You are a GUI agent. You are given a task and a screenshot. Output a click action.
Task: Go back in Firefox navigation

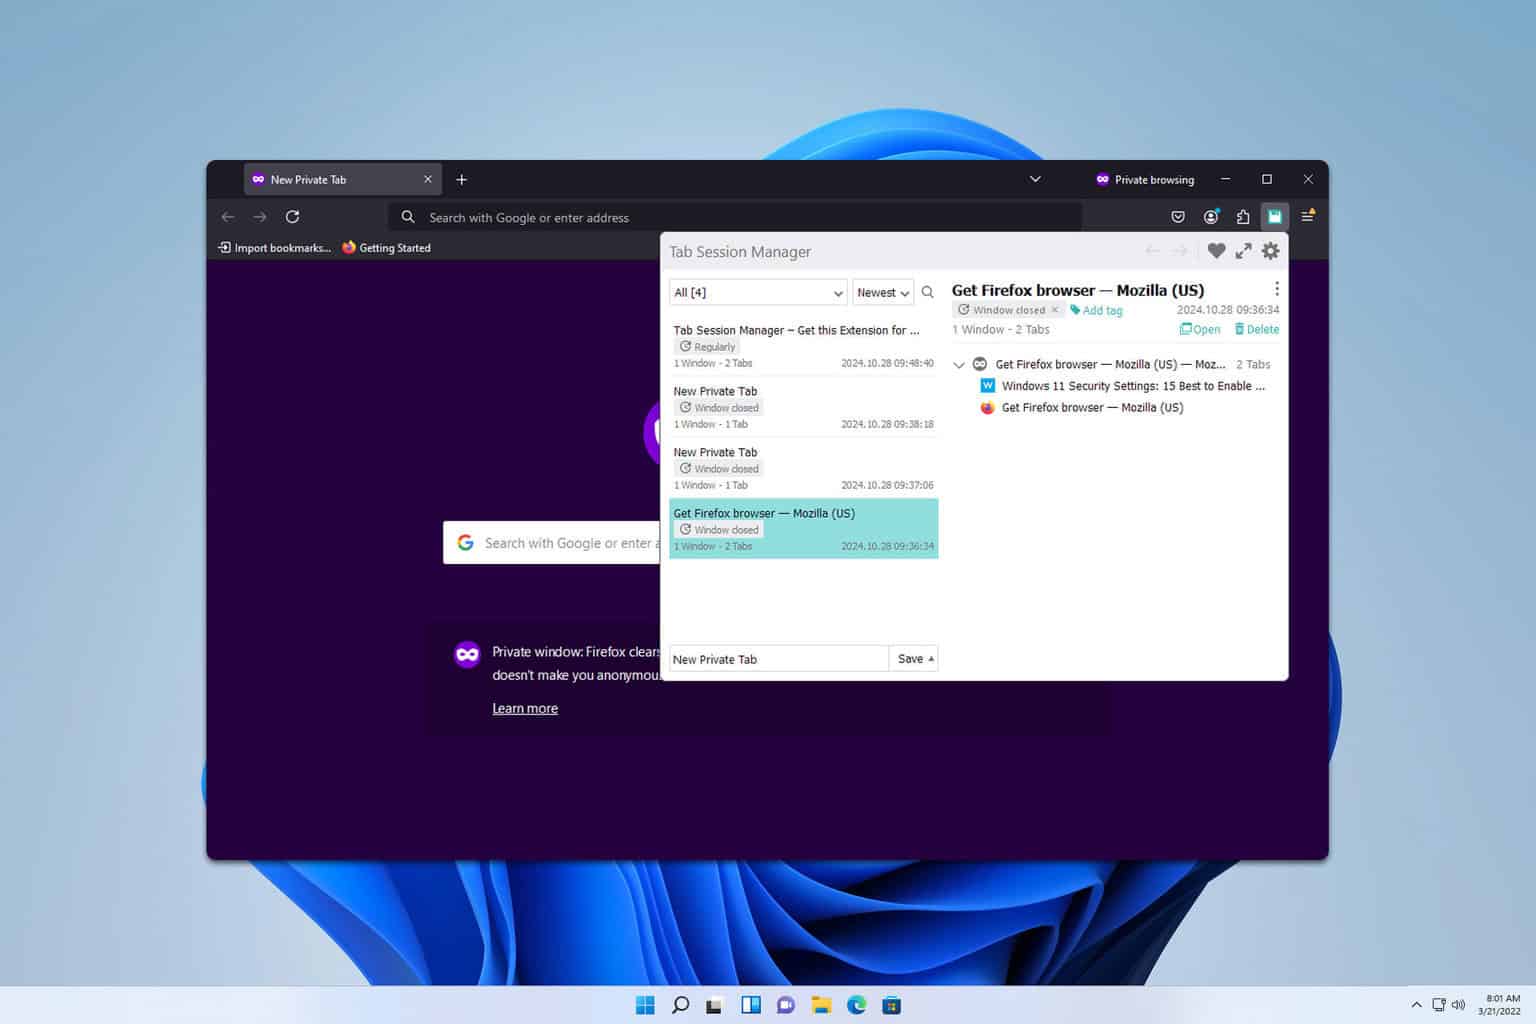[228, 216]
